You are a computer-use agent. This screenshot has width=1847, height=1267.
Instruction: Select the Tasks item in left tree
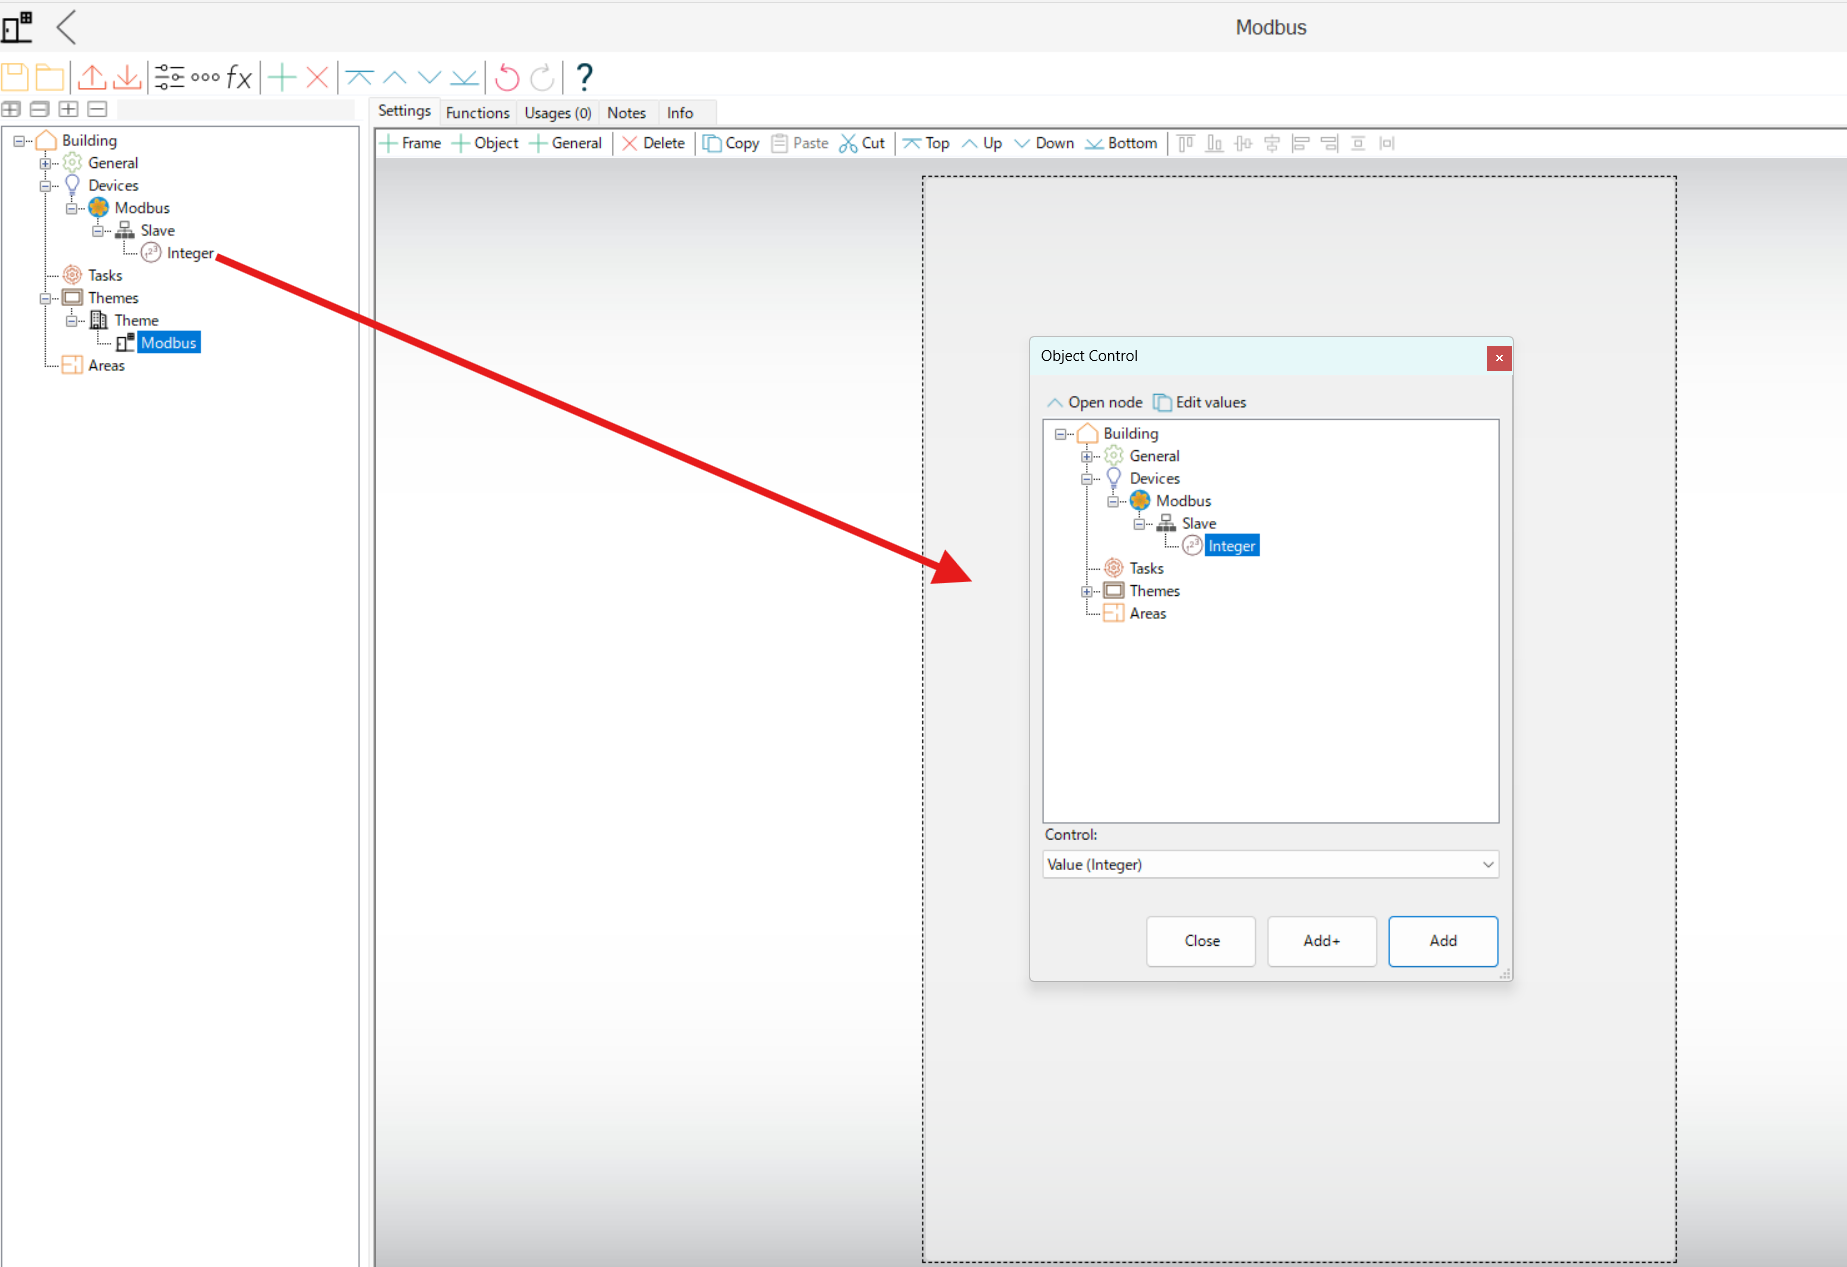(105, 276)
